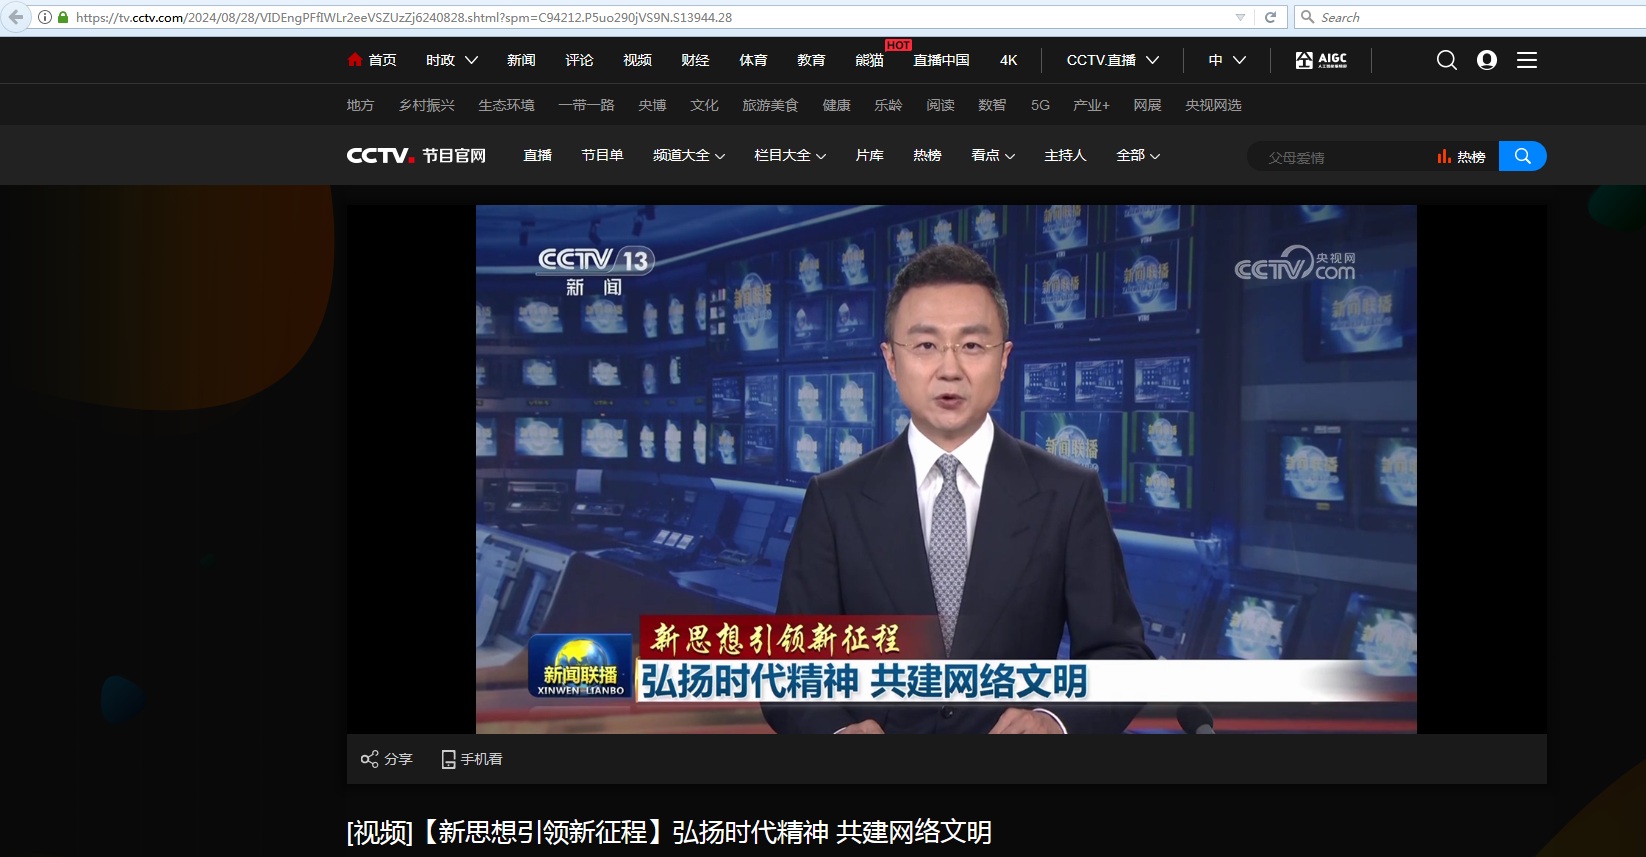
Task: Click the blue search button
Action: [x=1522, y=156]
